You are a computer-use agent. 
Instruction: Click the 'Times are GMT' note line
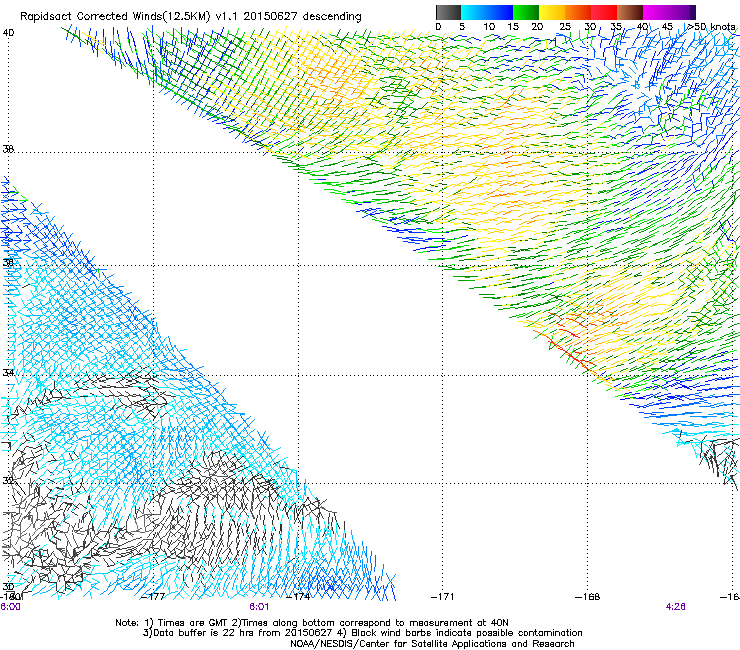pyautogui.click(x=311, y=623)
